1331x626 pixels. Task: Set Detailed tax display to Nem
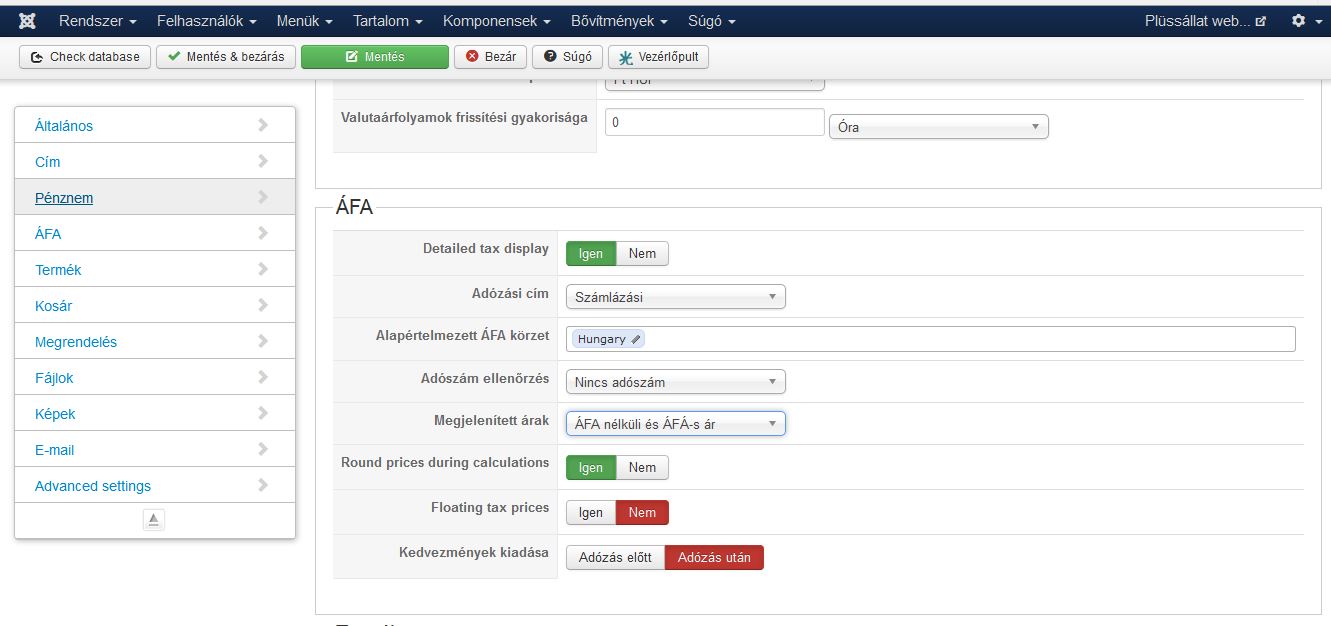pyautogui.click(x=642, y=253)
